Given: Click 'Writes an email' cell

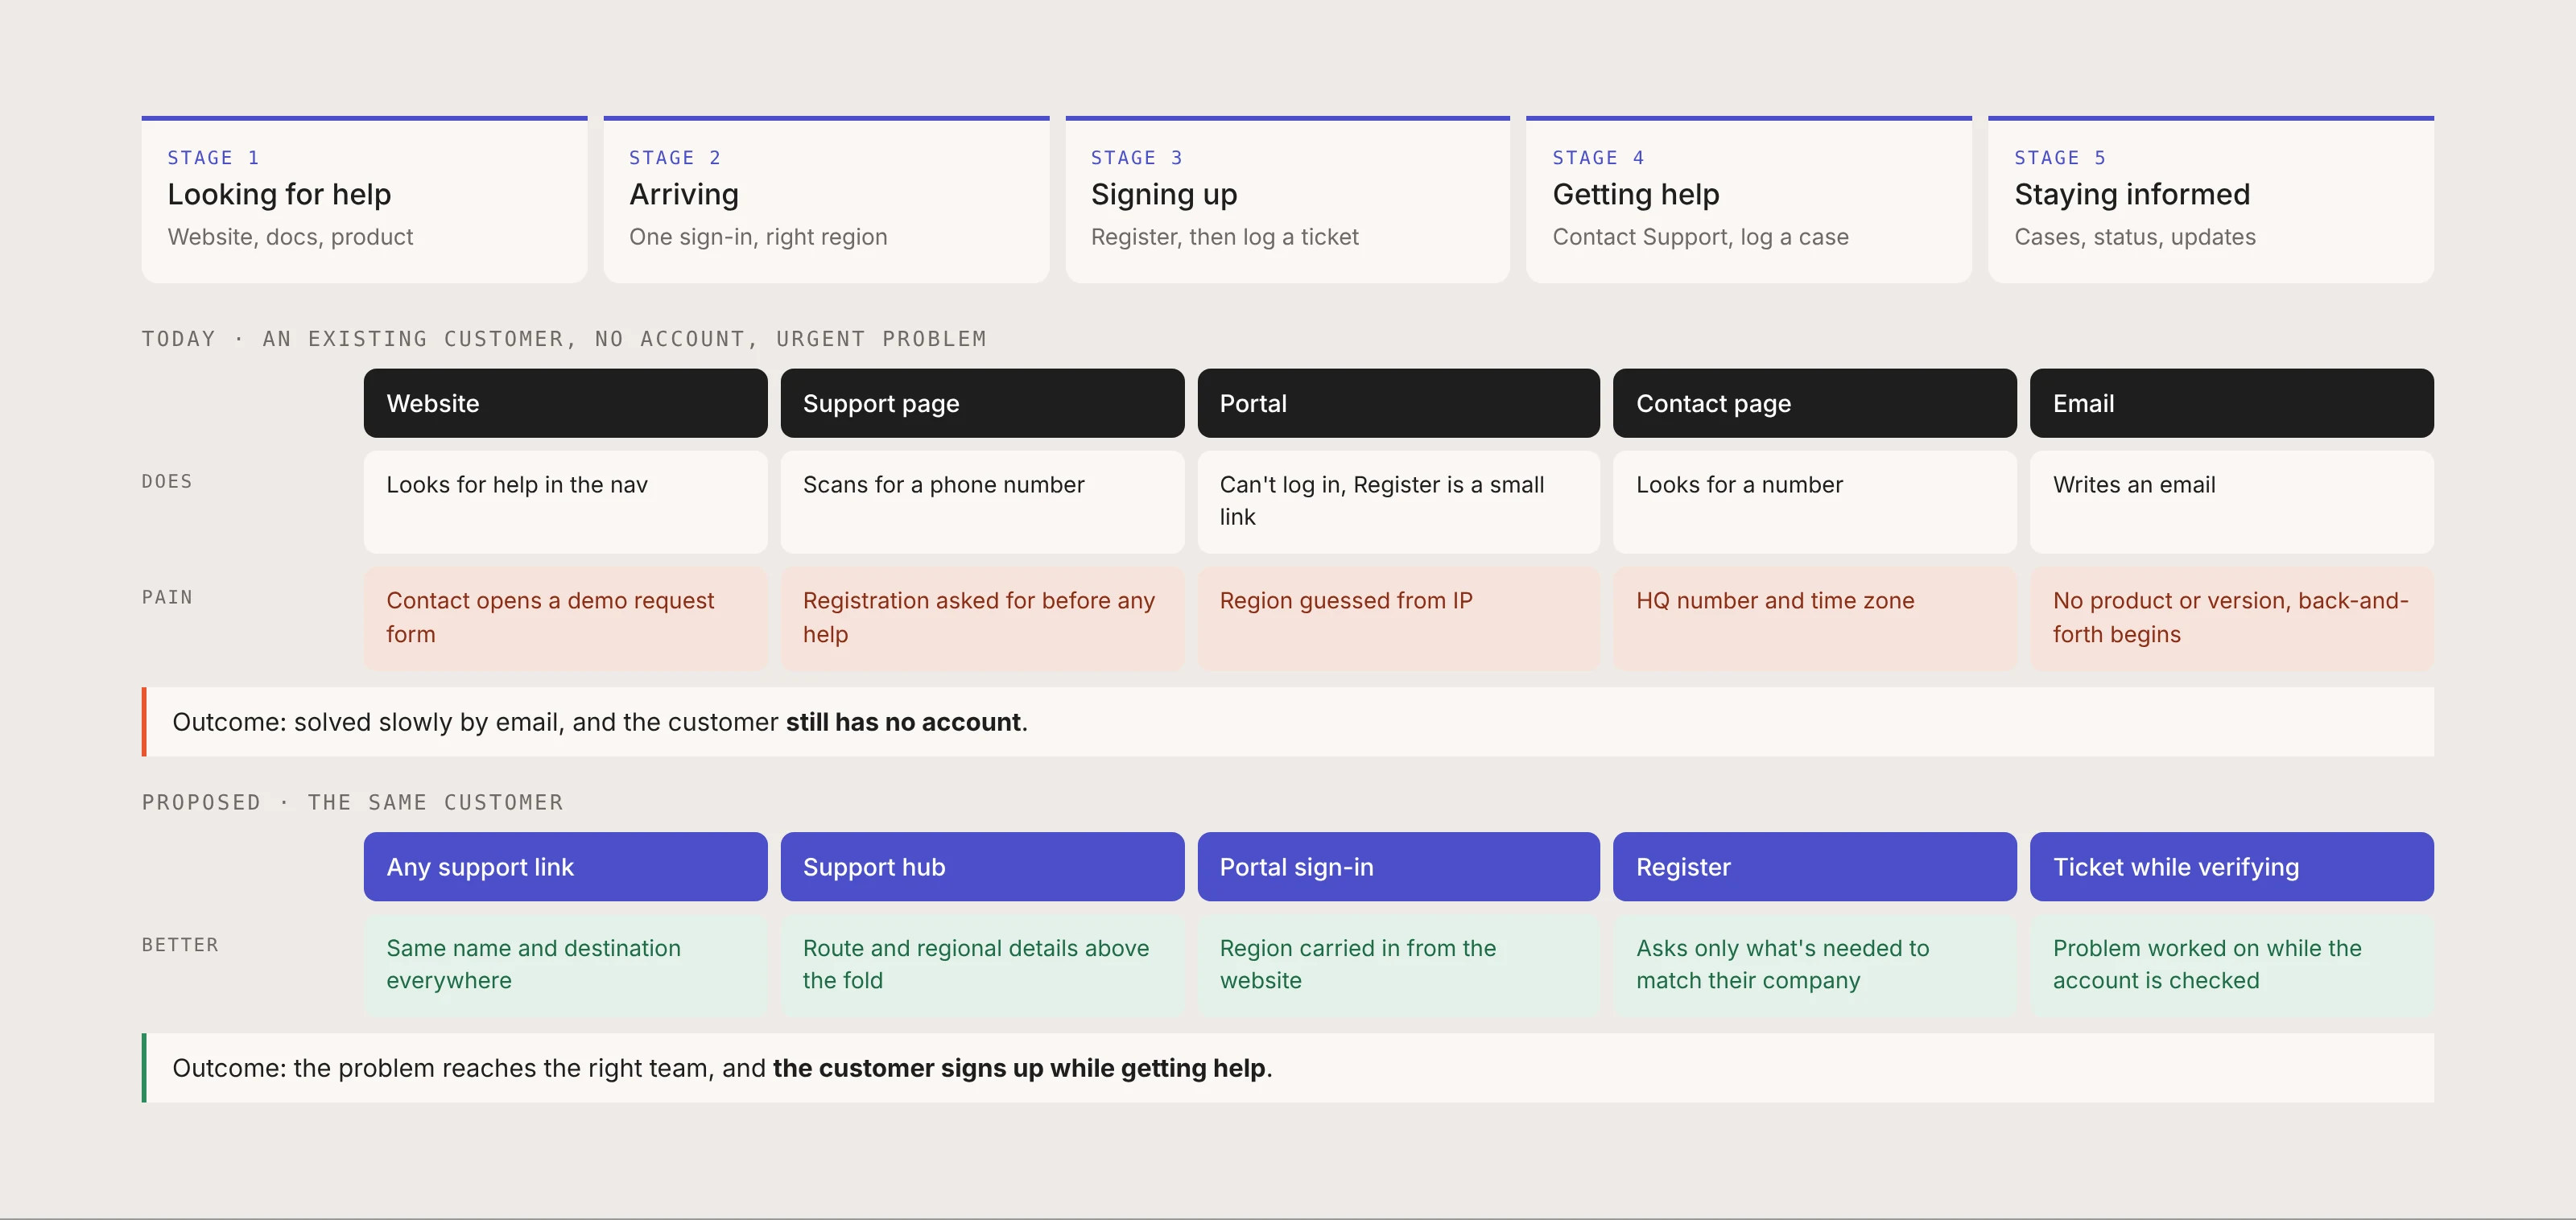Looking at the screenshot, I should coord(2232,502).
